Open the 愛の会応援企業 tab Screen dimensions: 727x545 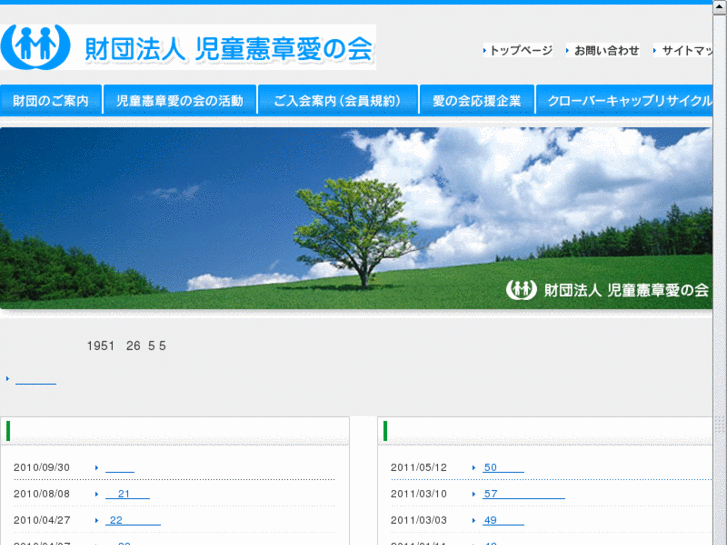click(476, 101)
